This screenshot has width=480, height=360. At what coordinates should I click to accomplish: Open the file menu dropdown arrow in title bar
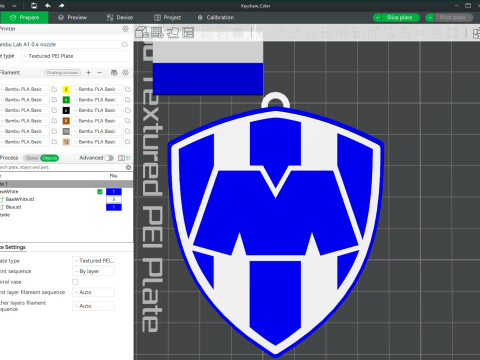tap(14, 6)
